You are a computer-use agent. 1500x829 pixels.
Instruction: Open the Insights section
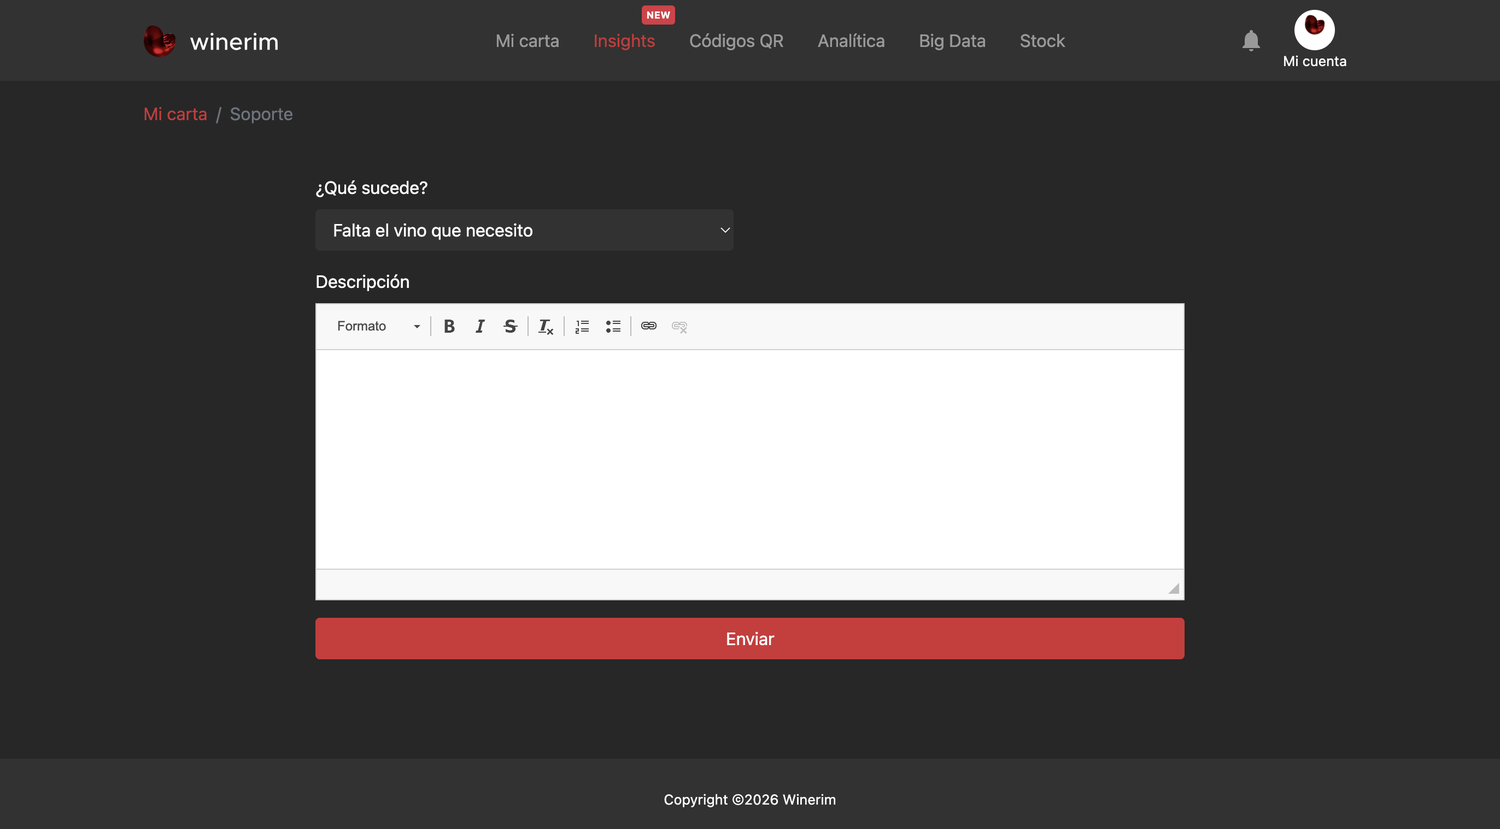click(624, 41)
